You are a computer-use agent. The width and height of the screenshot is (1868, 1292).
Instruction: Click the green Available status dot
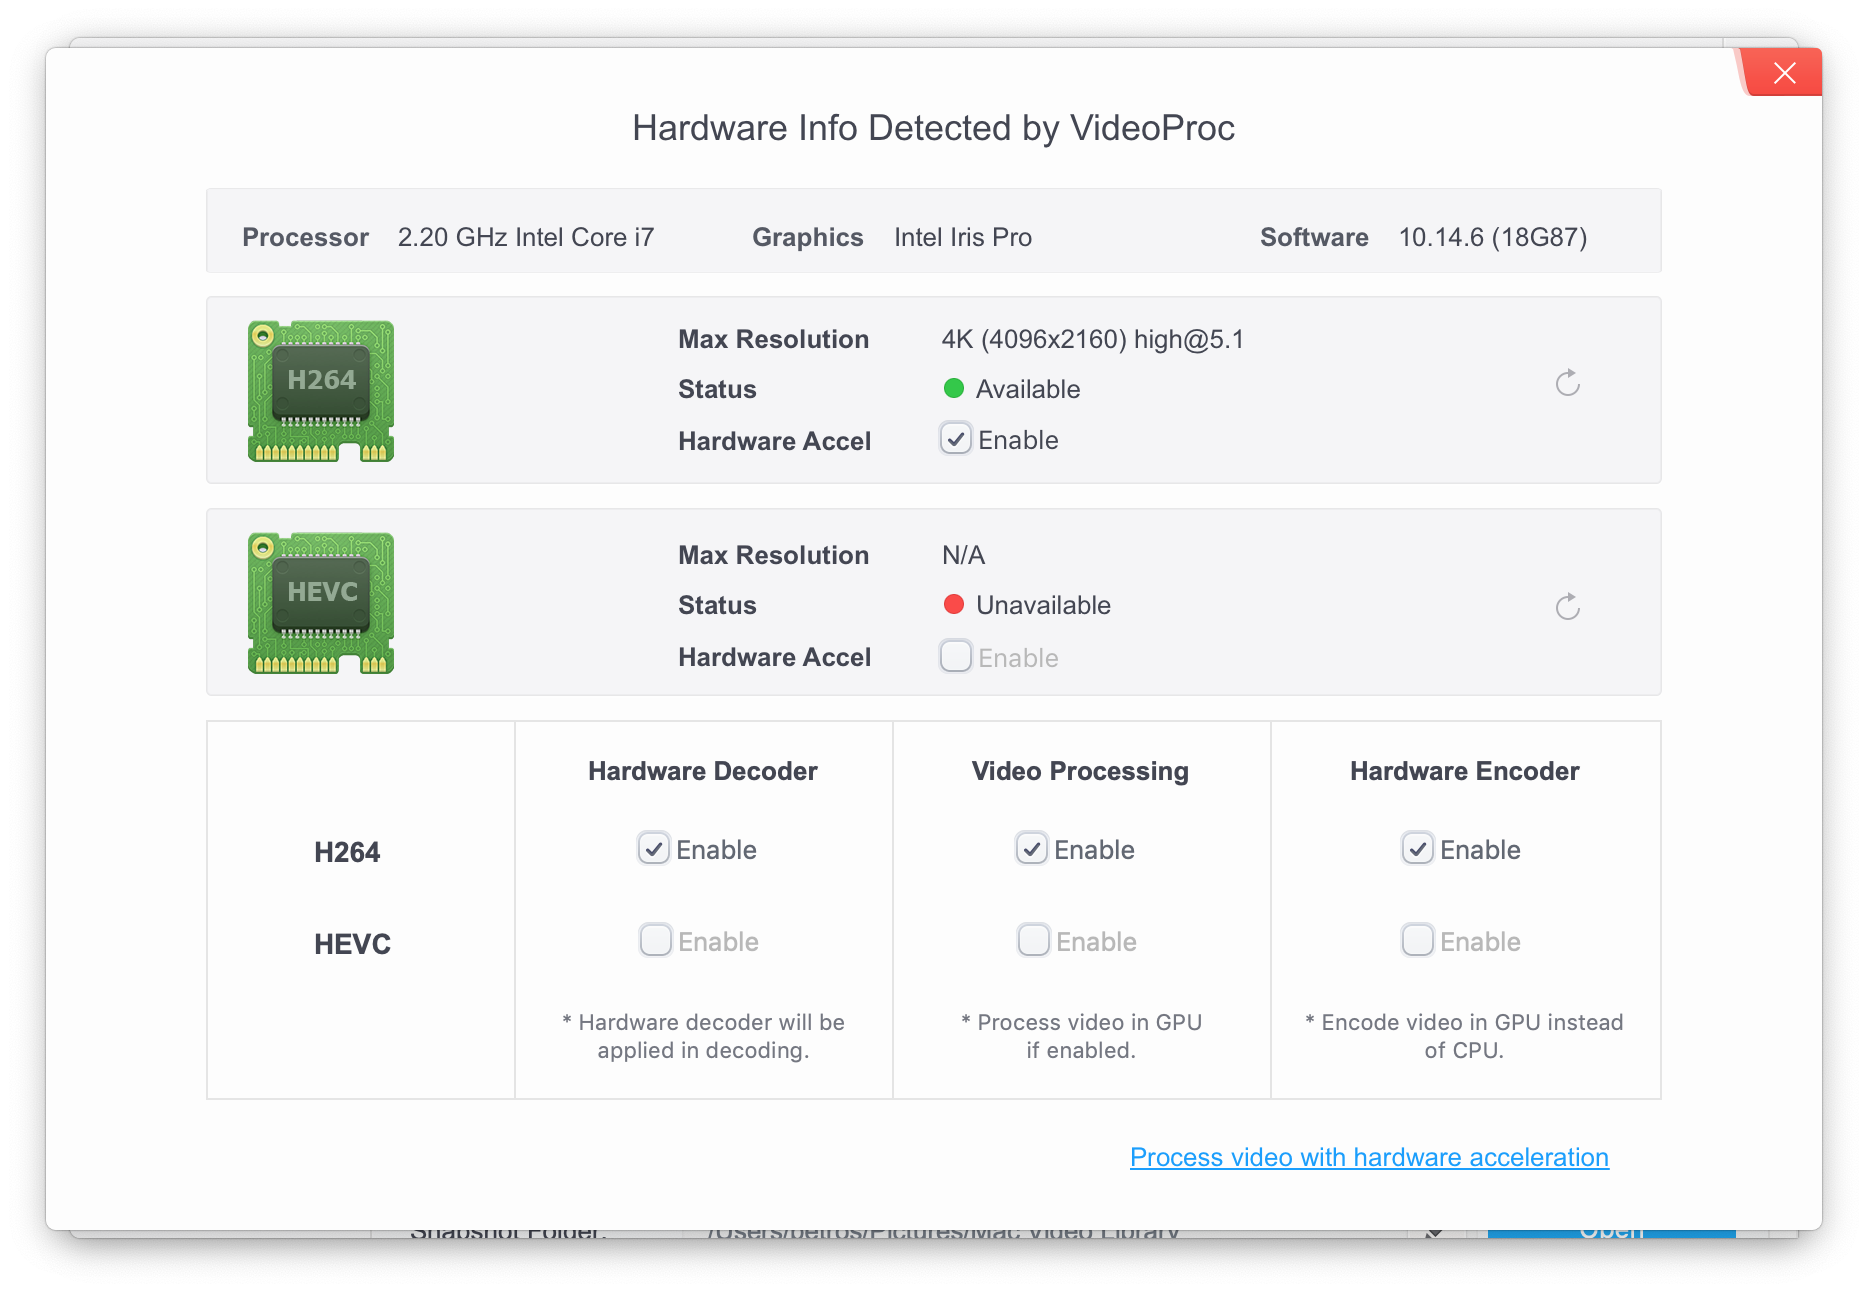click(x=954, y=388)
